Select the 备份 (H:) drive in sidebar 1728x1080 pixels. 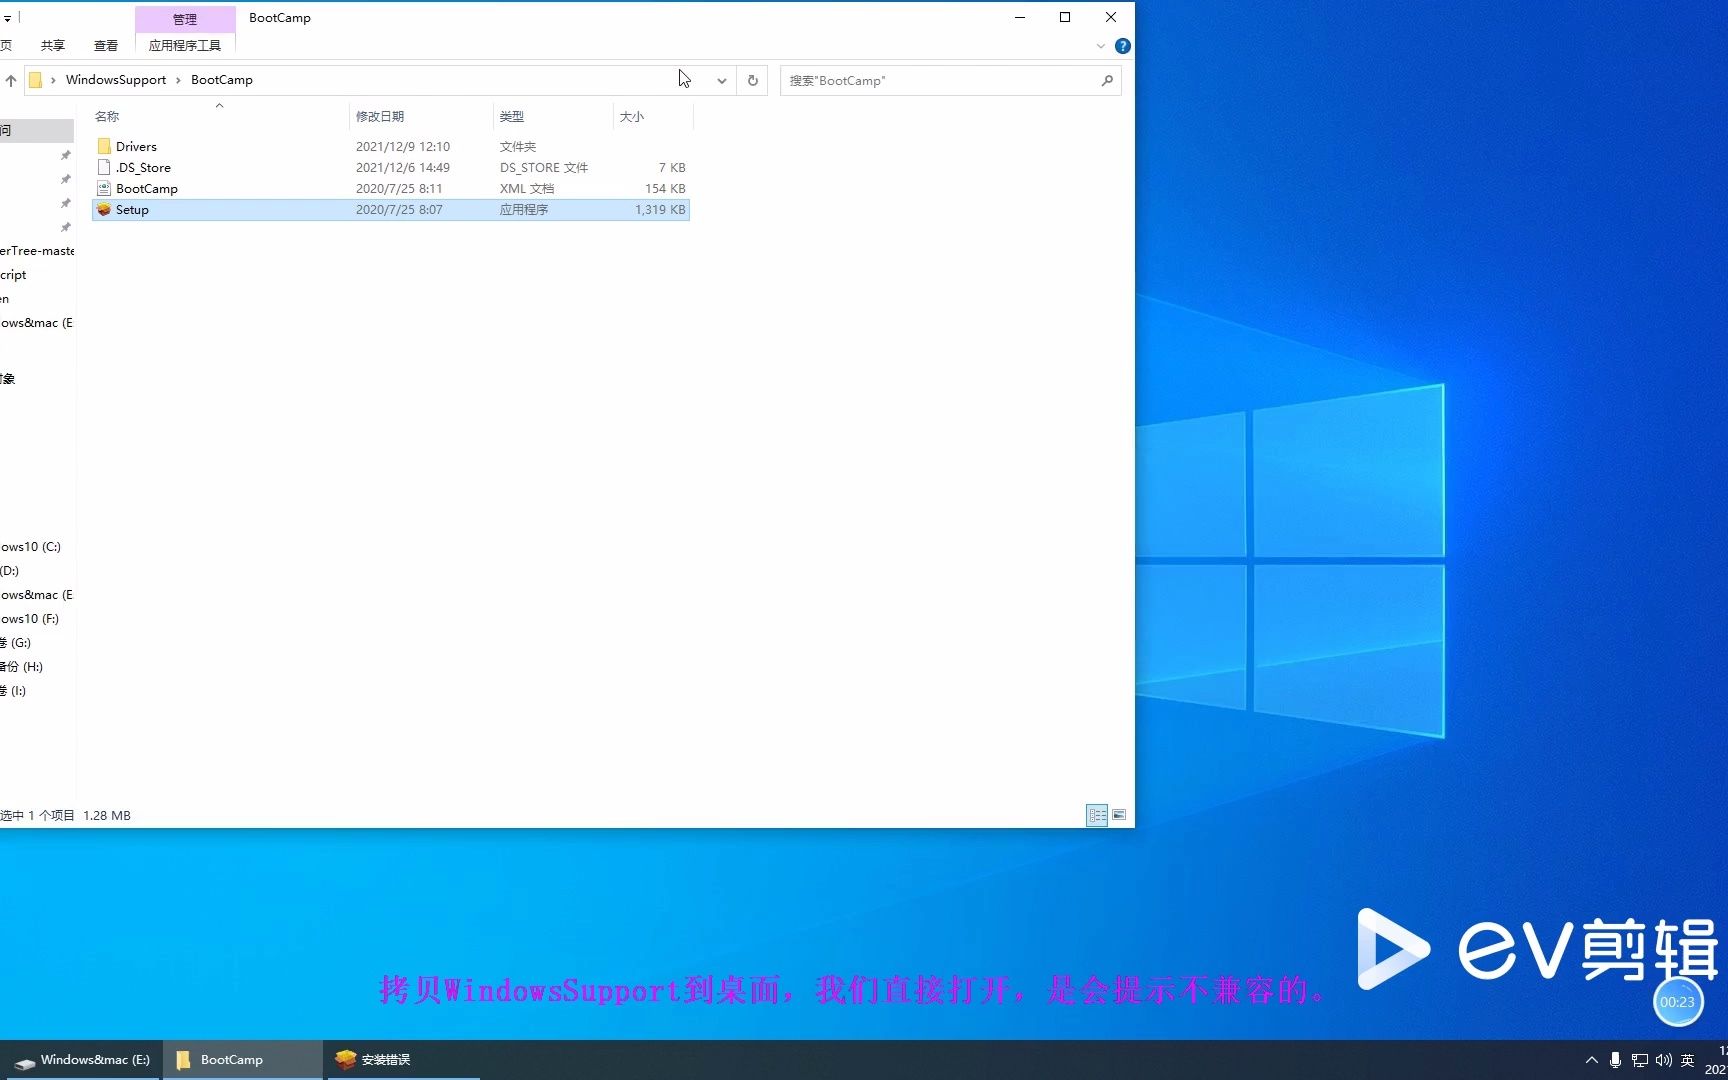(22, 667)
